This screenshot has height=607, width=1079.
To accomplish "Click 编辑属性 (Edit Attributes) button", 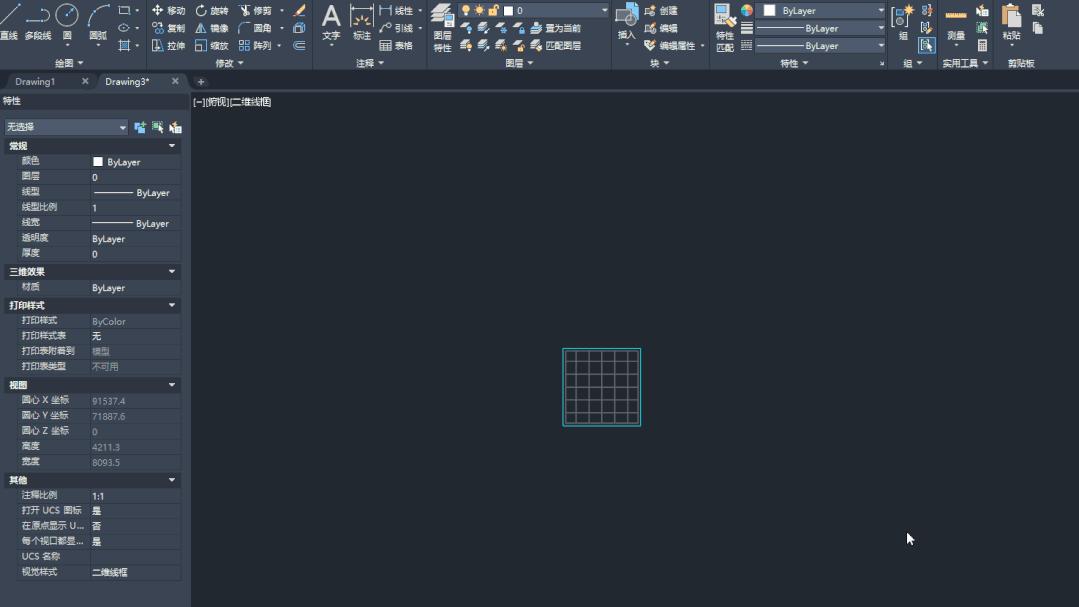I will 670,45.
